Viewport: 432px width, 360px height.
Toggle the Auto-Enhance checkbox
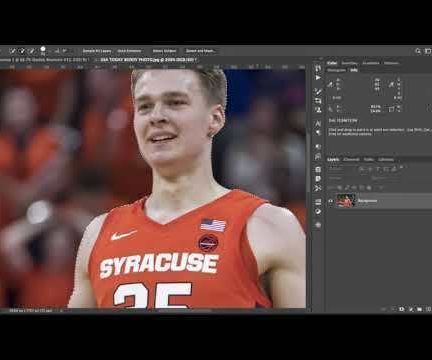(129, 51)
